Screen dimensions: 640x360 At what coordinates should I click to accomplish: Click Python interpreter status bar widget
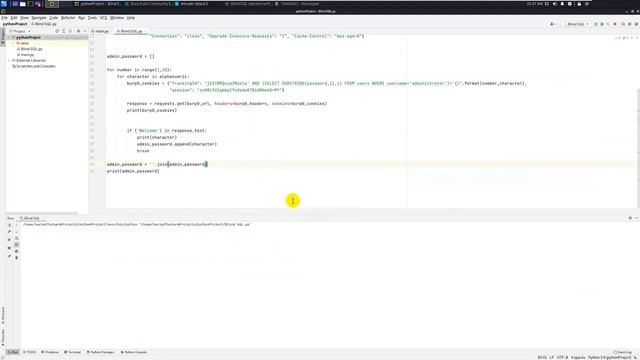[x=610, y=358]
